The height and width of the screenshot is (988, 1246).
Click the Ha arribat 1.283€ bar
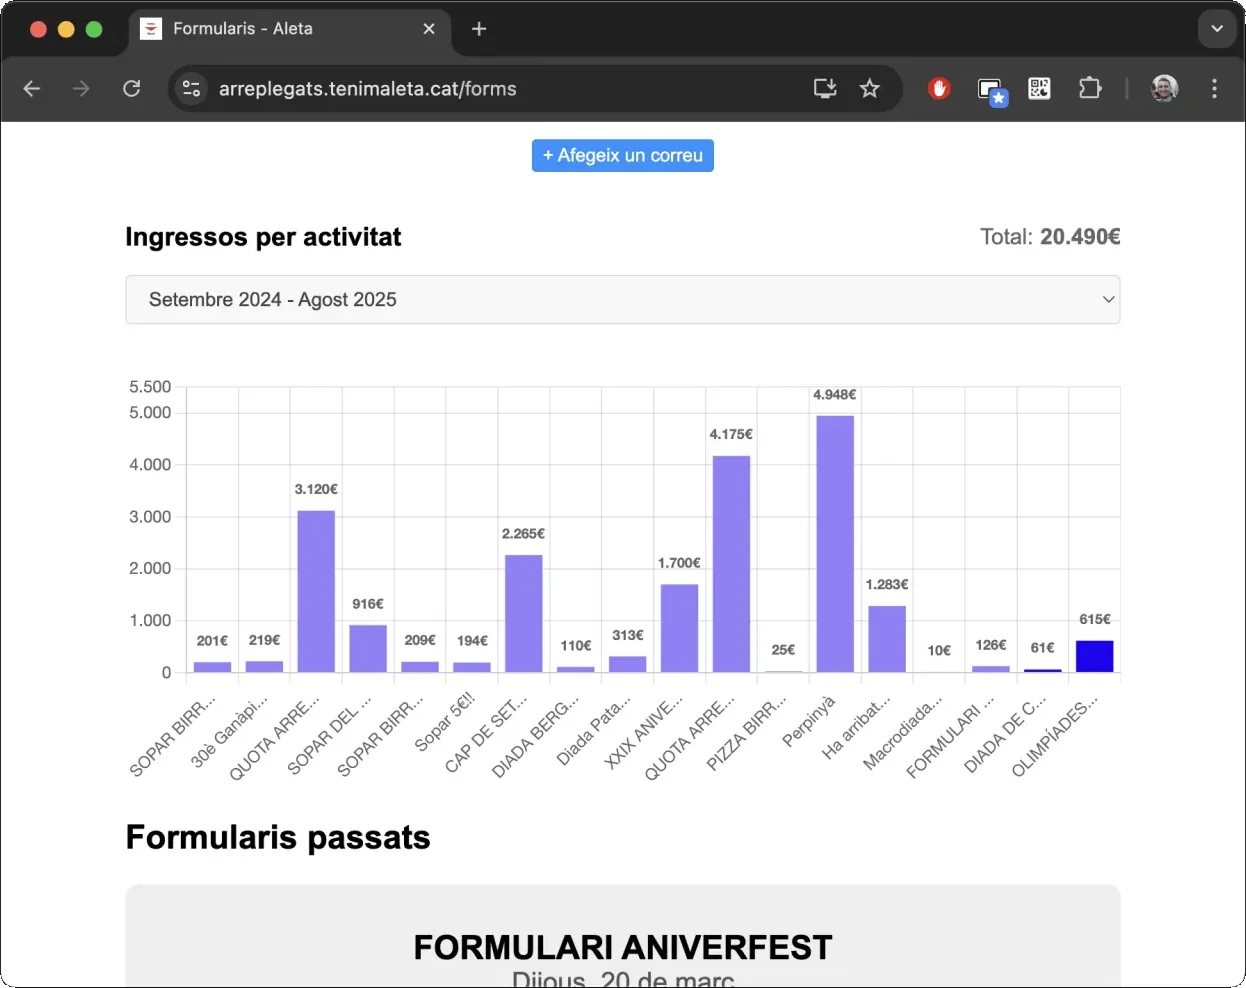pos(887,639)
